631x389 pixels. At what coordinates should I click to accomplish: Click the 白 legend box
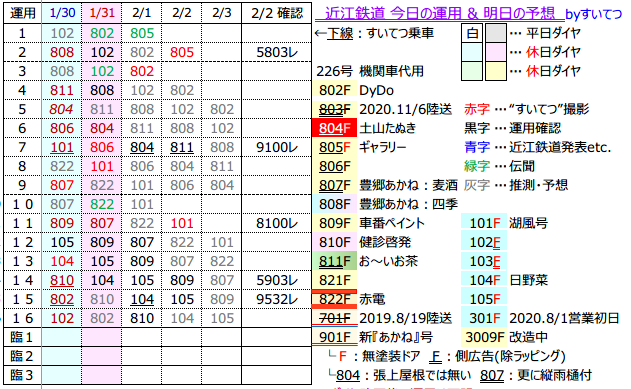[x=472, y=33]
